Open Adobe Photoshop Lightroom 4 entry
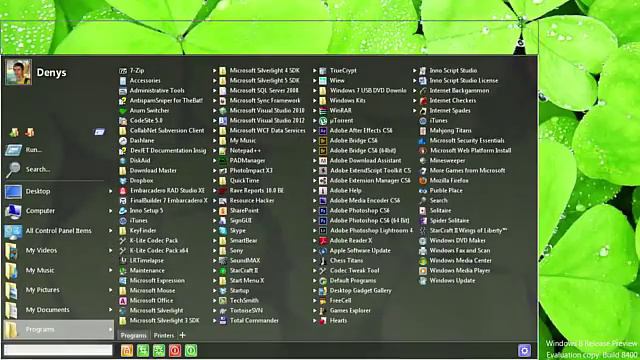The width and height of the screenshot is (640, 360). point(371,231)
